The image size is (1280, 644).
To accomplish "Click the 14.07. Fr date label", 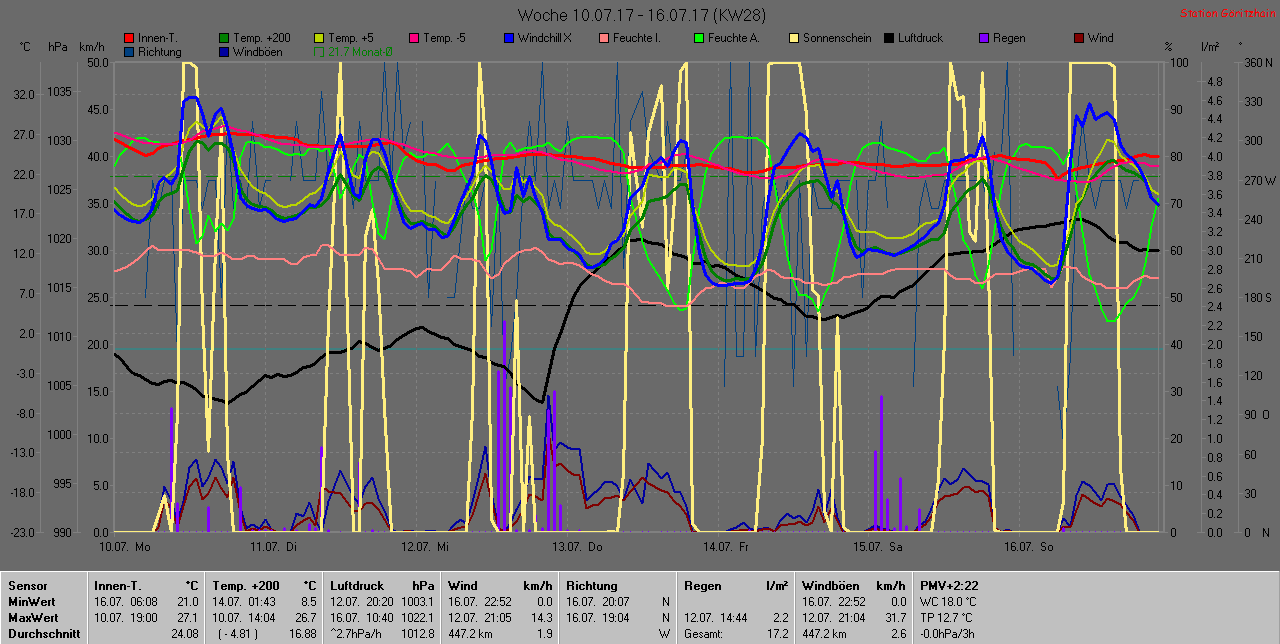I will pyautogui.click(x=726, y=547).
